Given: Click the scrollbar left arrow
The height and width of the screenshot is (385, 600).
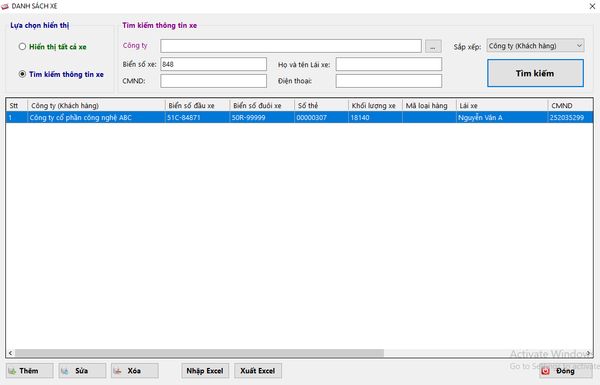Looking at the screenshot, I should click(x=10, y=353).
